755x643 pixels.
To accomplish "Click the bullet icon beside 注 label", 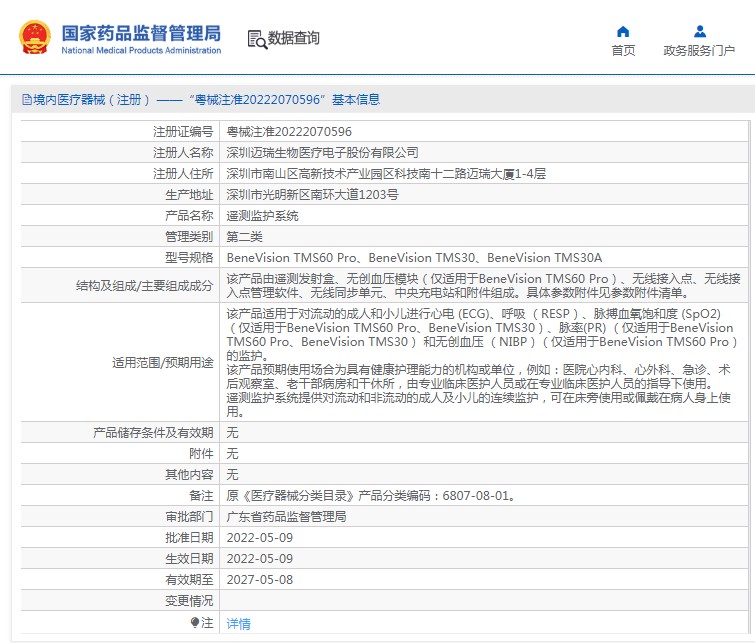I will point(194,623).
